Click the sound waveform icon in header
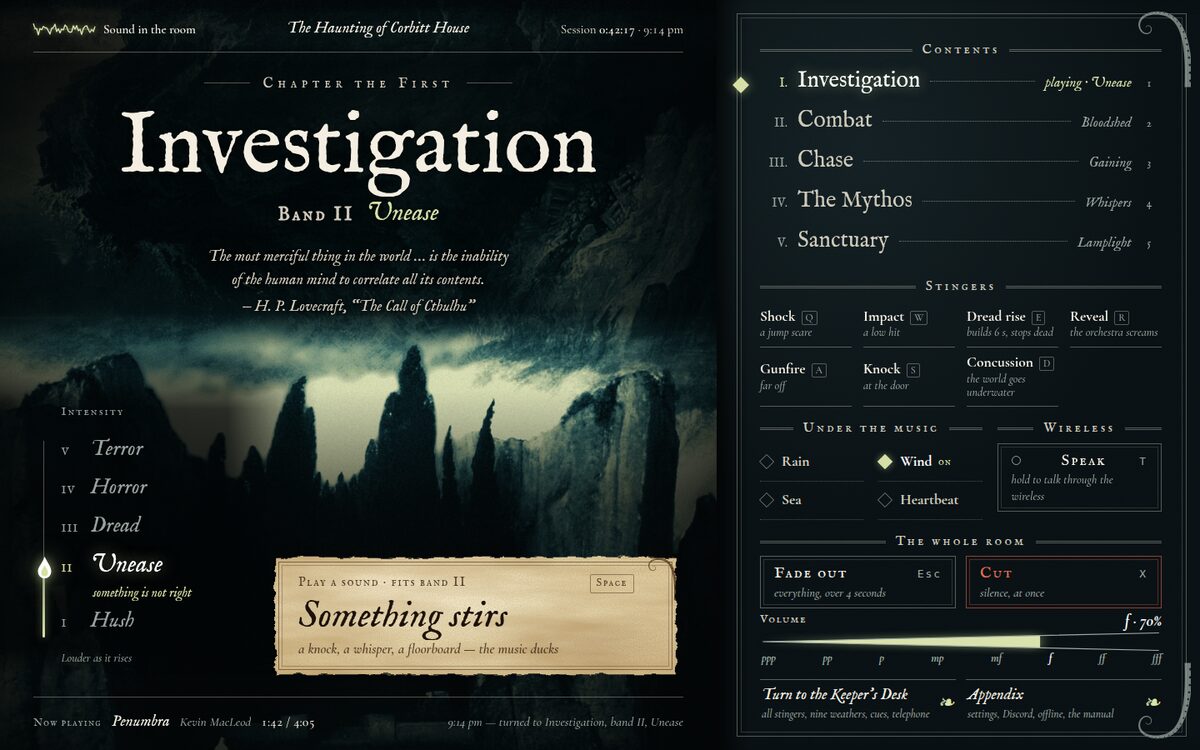 pyautogui.click(x=64, y=29)
